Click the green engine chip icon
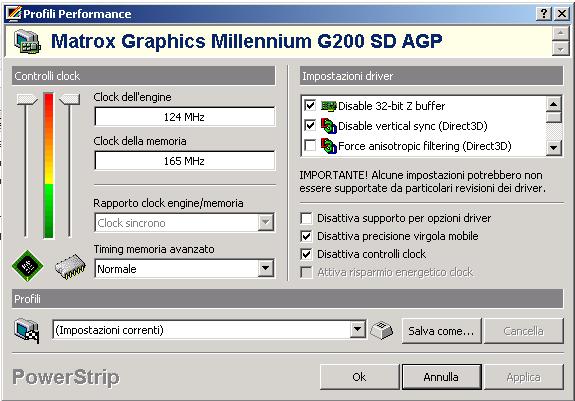Image resolution: width=575 pixels, height=401 pixels. 28,266
